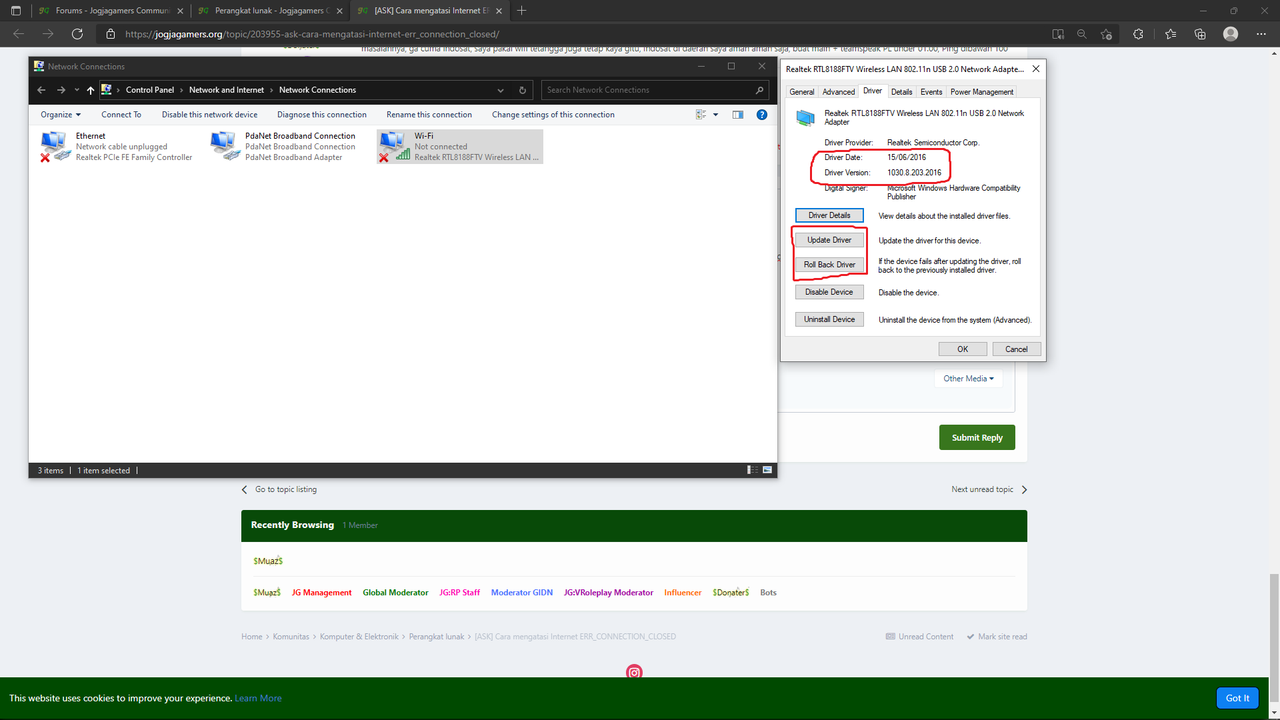The image size is (1280, 720).
Task: Switch to the General tab in the adapter dialog
Action: point(802,92)
